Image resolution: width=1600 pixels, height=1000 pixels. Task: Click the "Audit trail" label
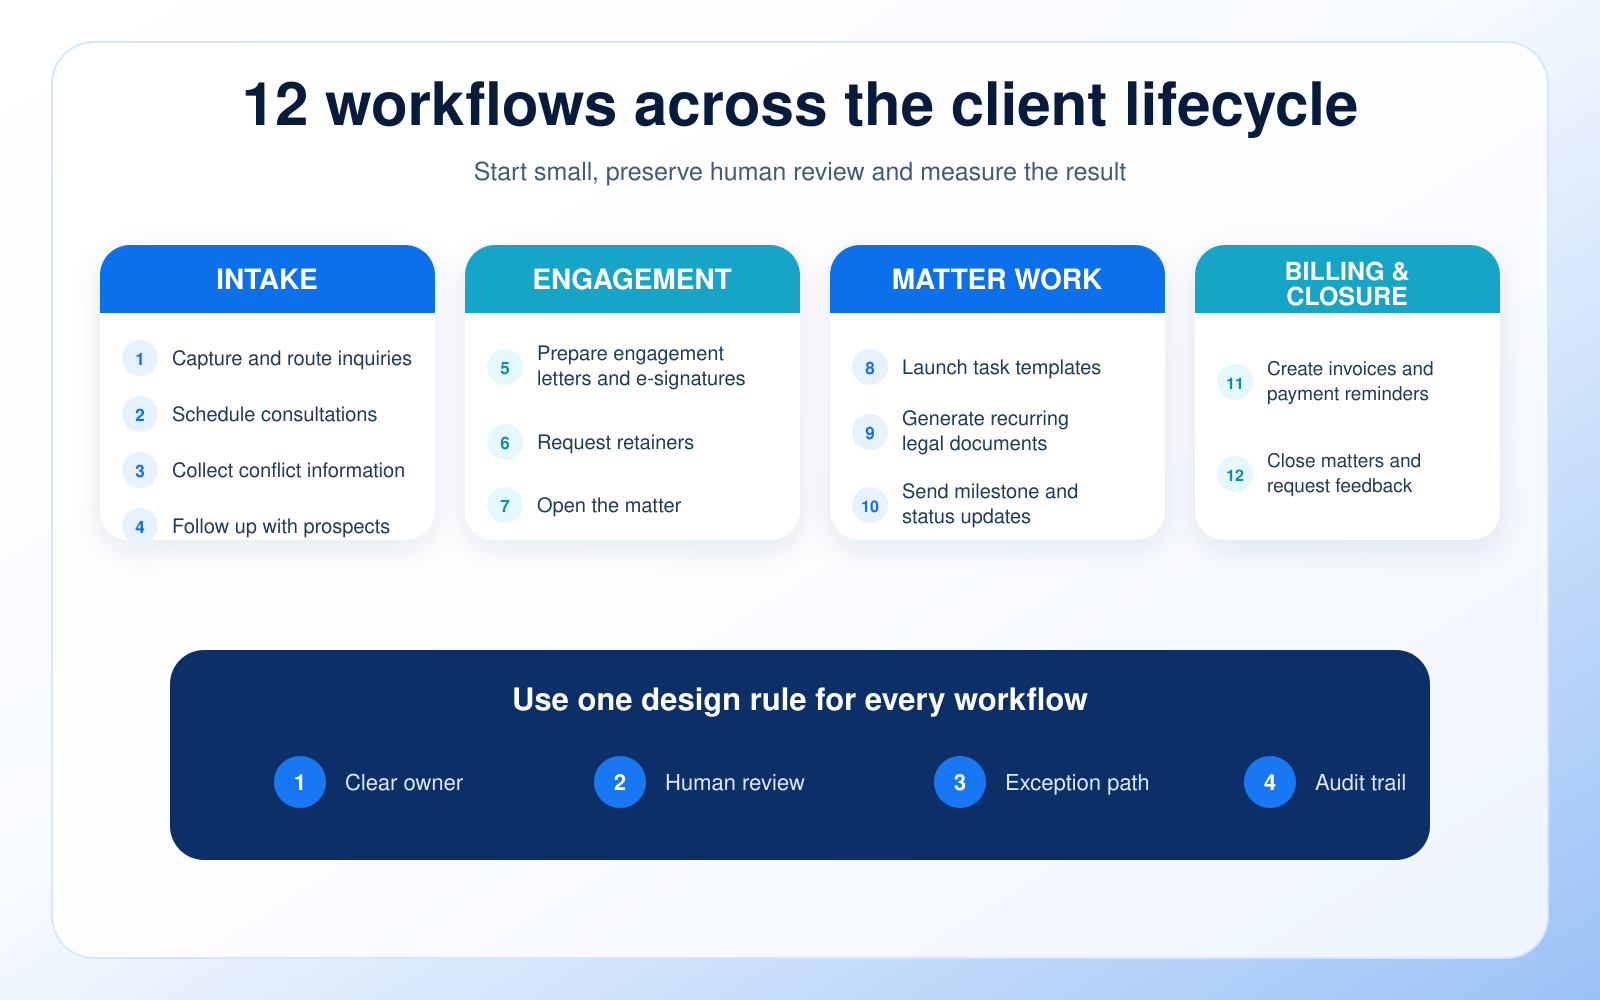point(1360,782)
